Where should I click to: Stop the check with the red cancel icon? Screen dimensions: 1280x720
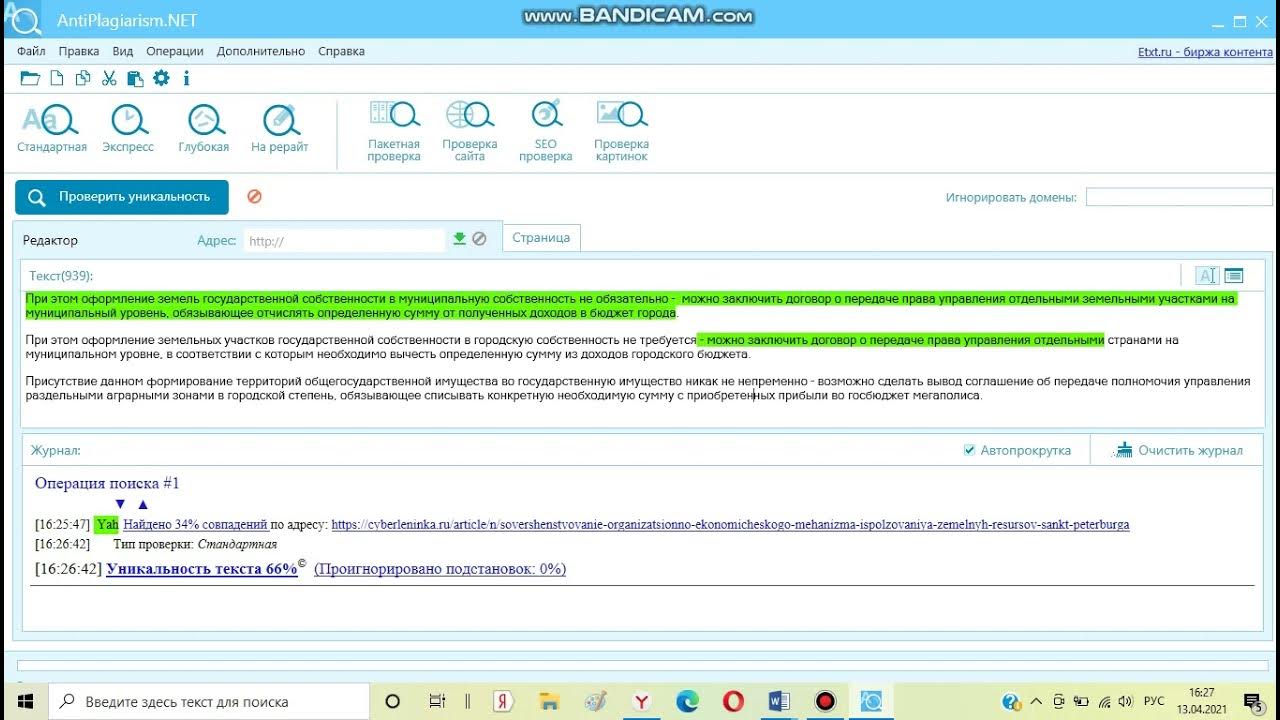coord(254,197)
